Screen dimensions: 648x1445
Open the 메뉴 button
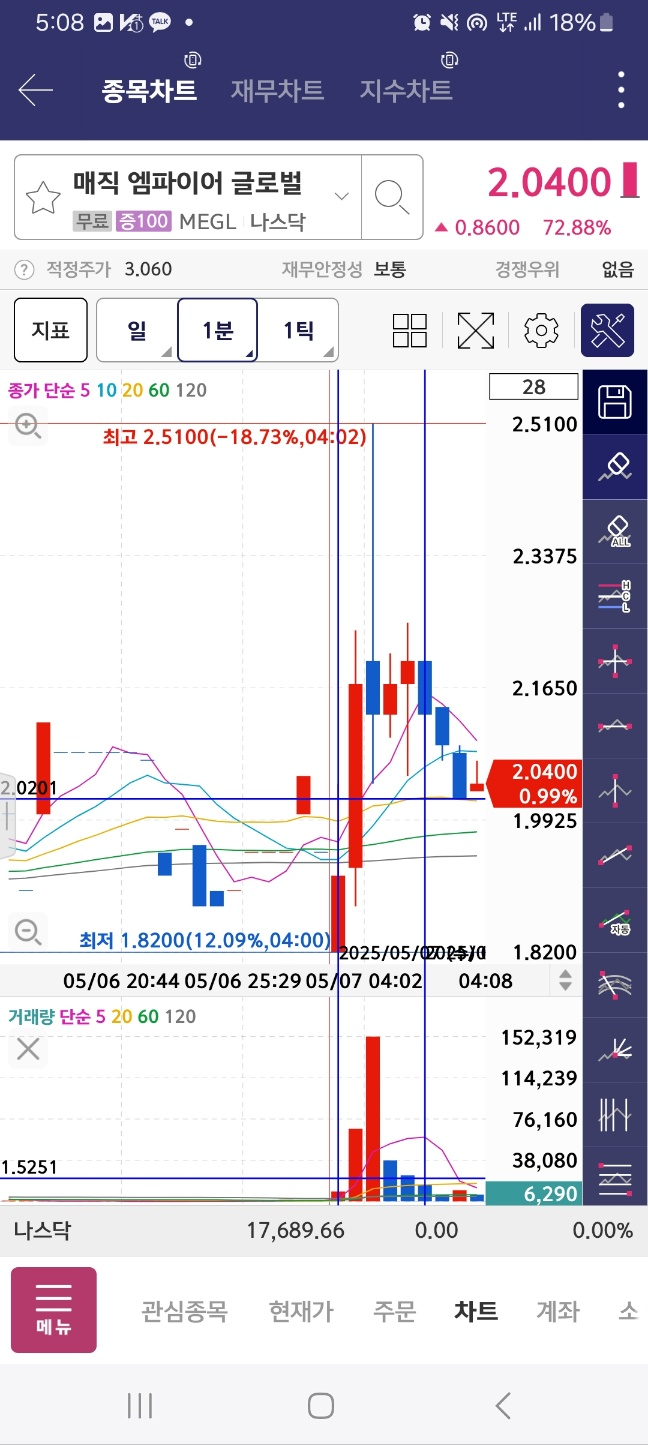[x=54, y=1310]
